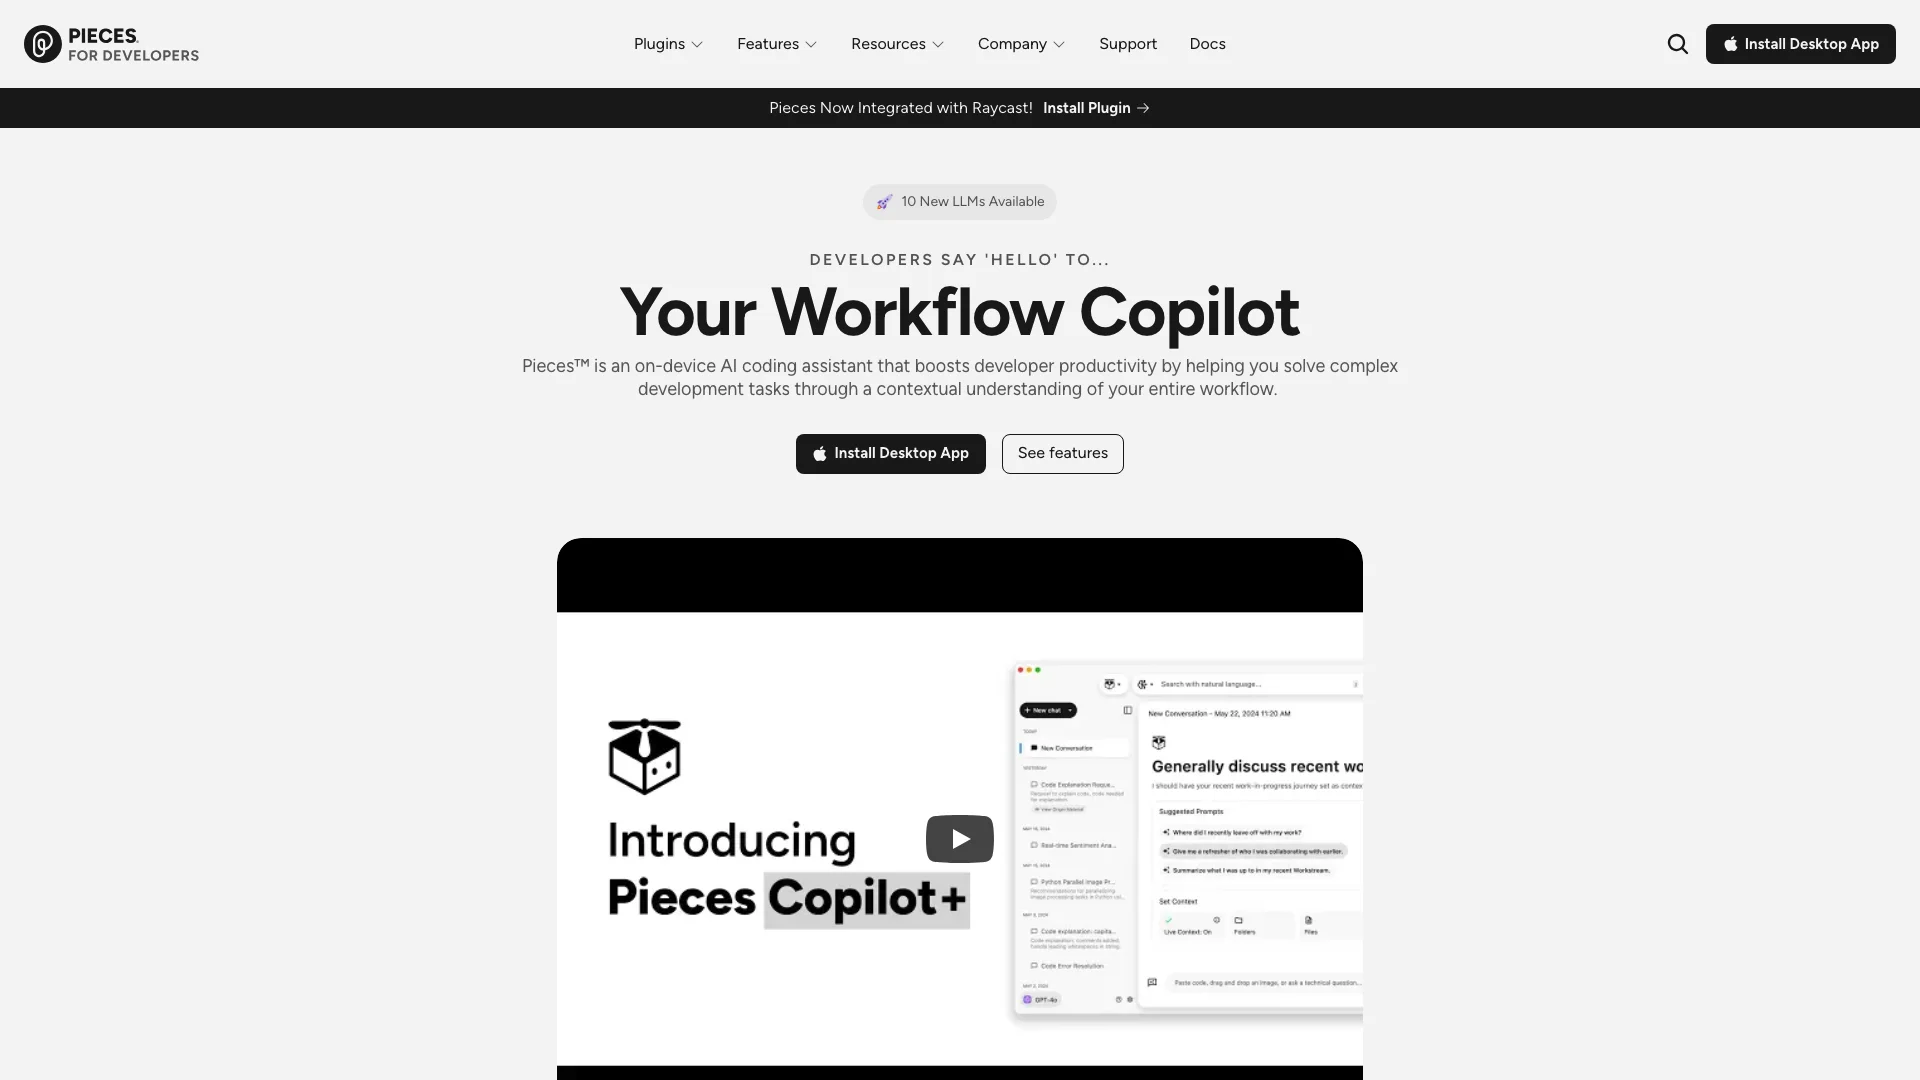Expand the Features dropdown menu

click(778, 44)
